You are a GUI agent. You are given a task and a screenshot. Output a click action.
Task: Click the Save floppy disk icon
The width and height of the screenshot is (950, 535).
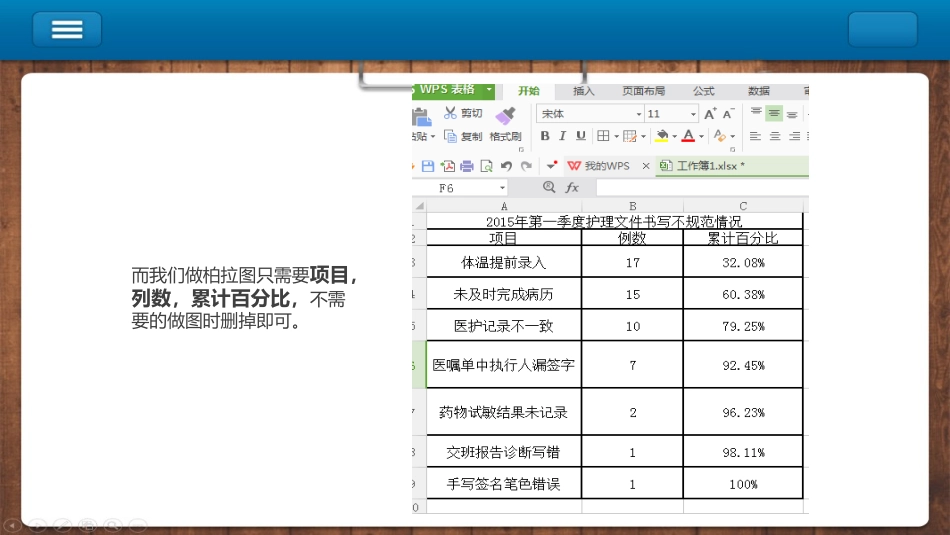(x=428, y=165)
